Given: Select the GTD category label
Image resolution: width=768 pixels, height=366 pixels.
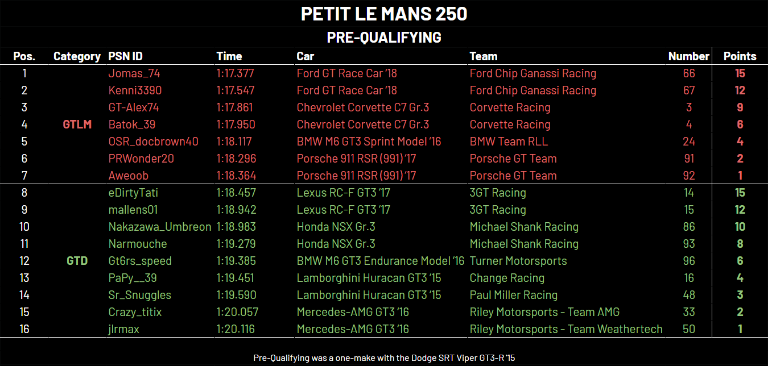Looking at the screenshot, I should pos(77,261).
